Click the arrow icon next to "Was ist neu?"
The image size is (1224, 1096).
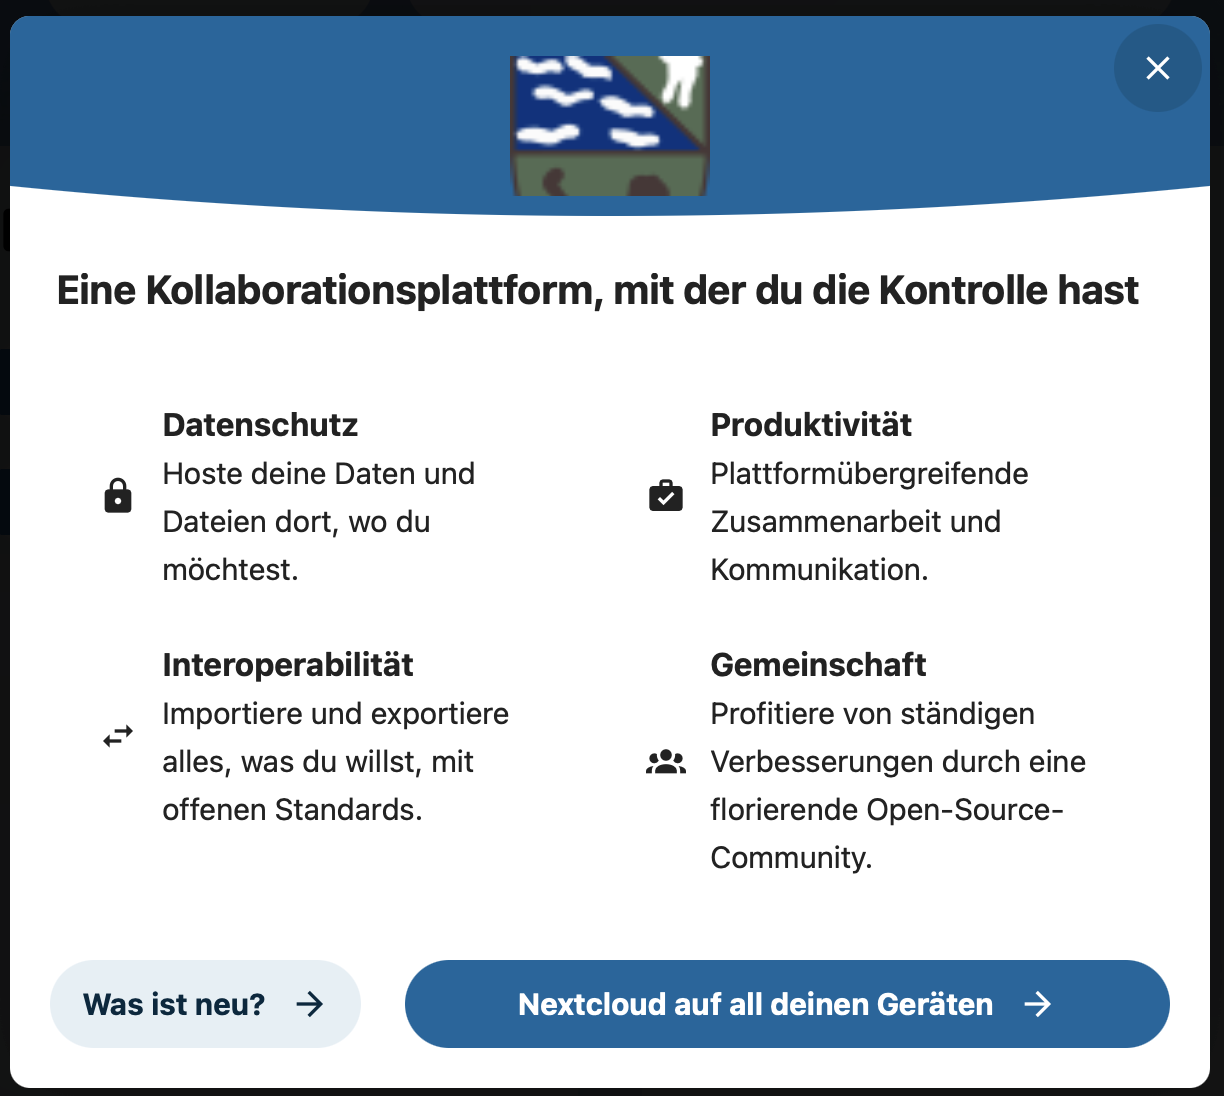tap(310, 1004)
